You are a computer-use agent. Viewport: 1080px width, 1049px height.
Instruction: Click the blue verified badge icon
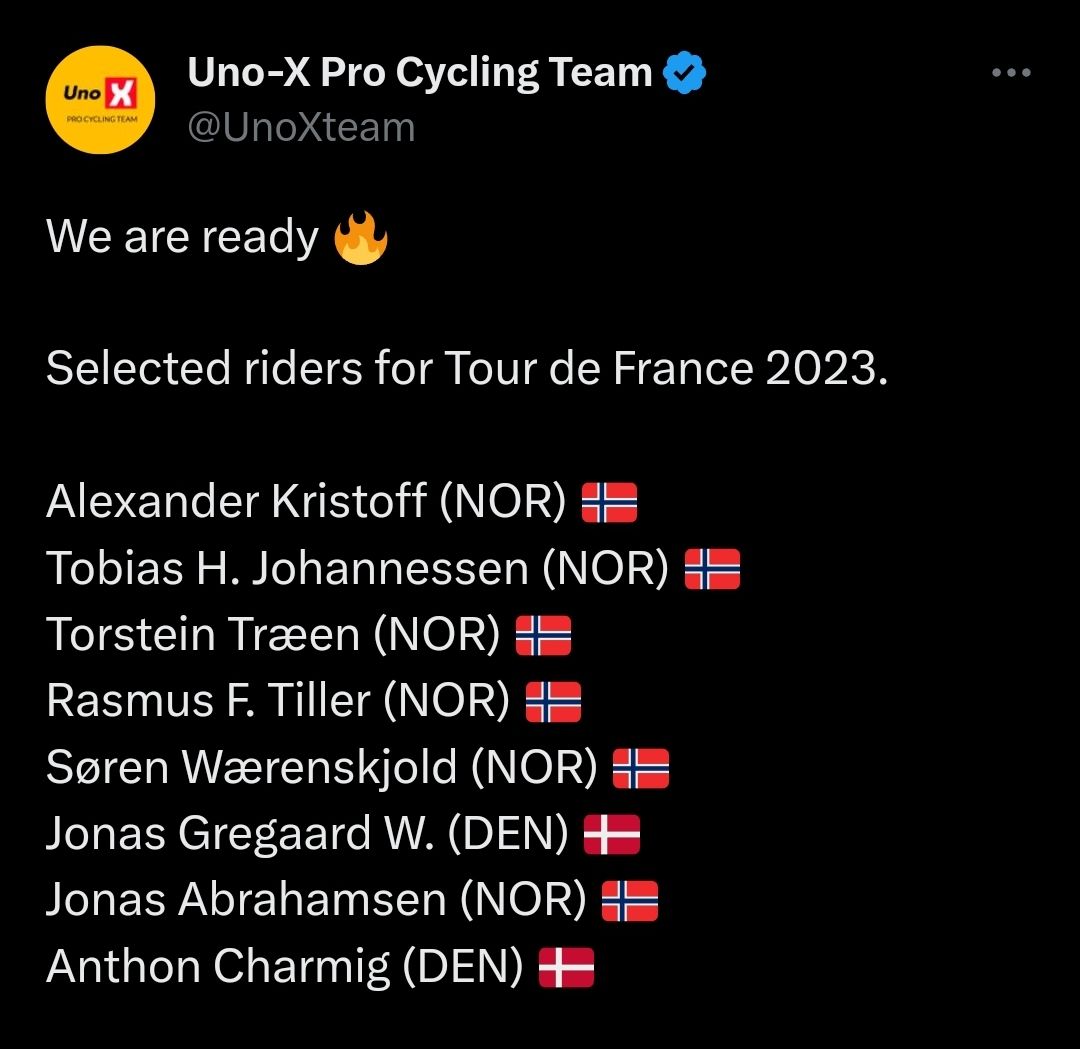tap(686, 73)
